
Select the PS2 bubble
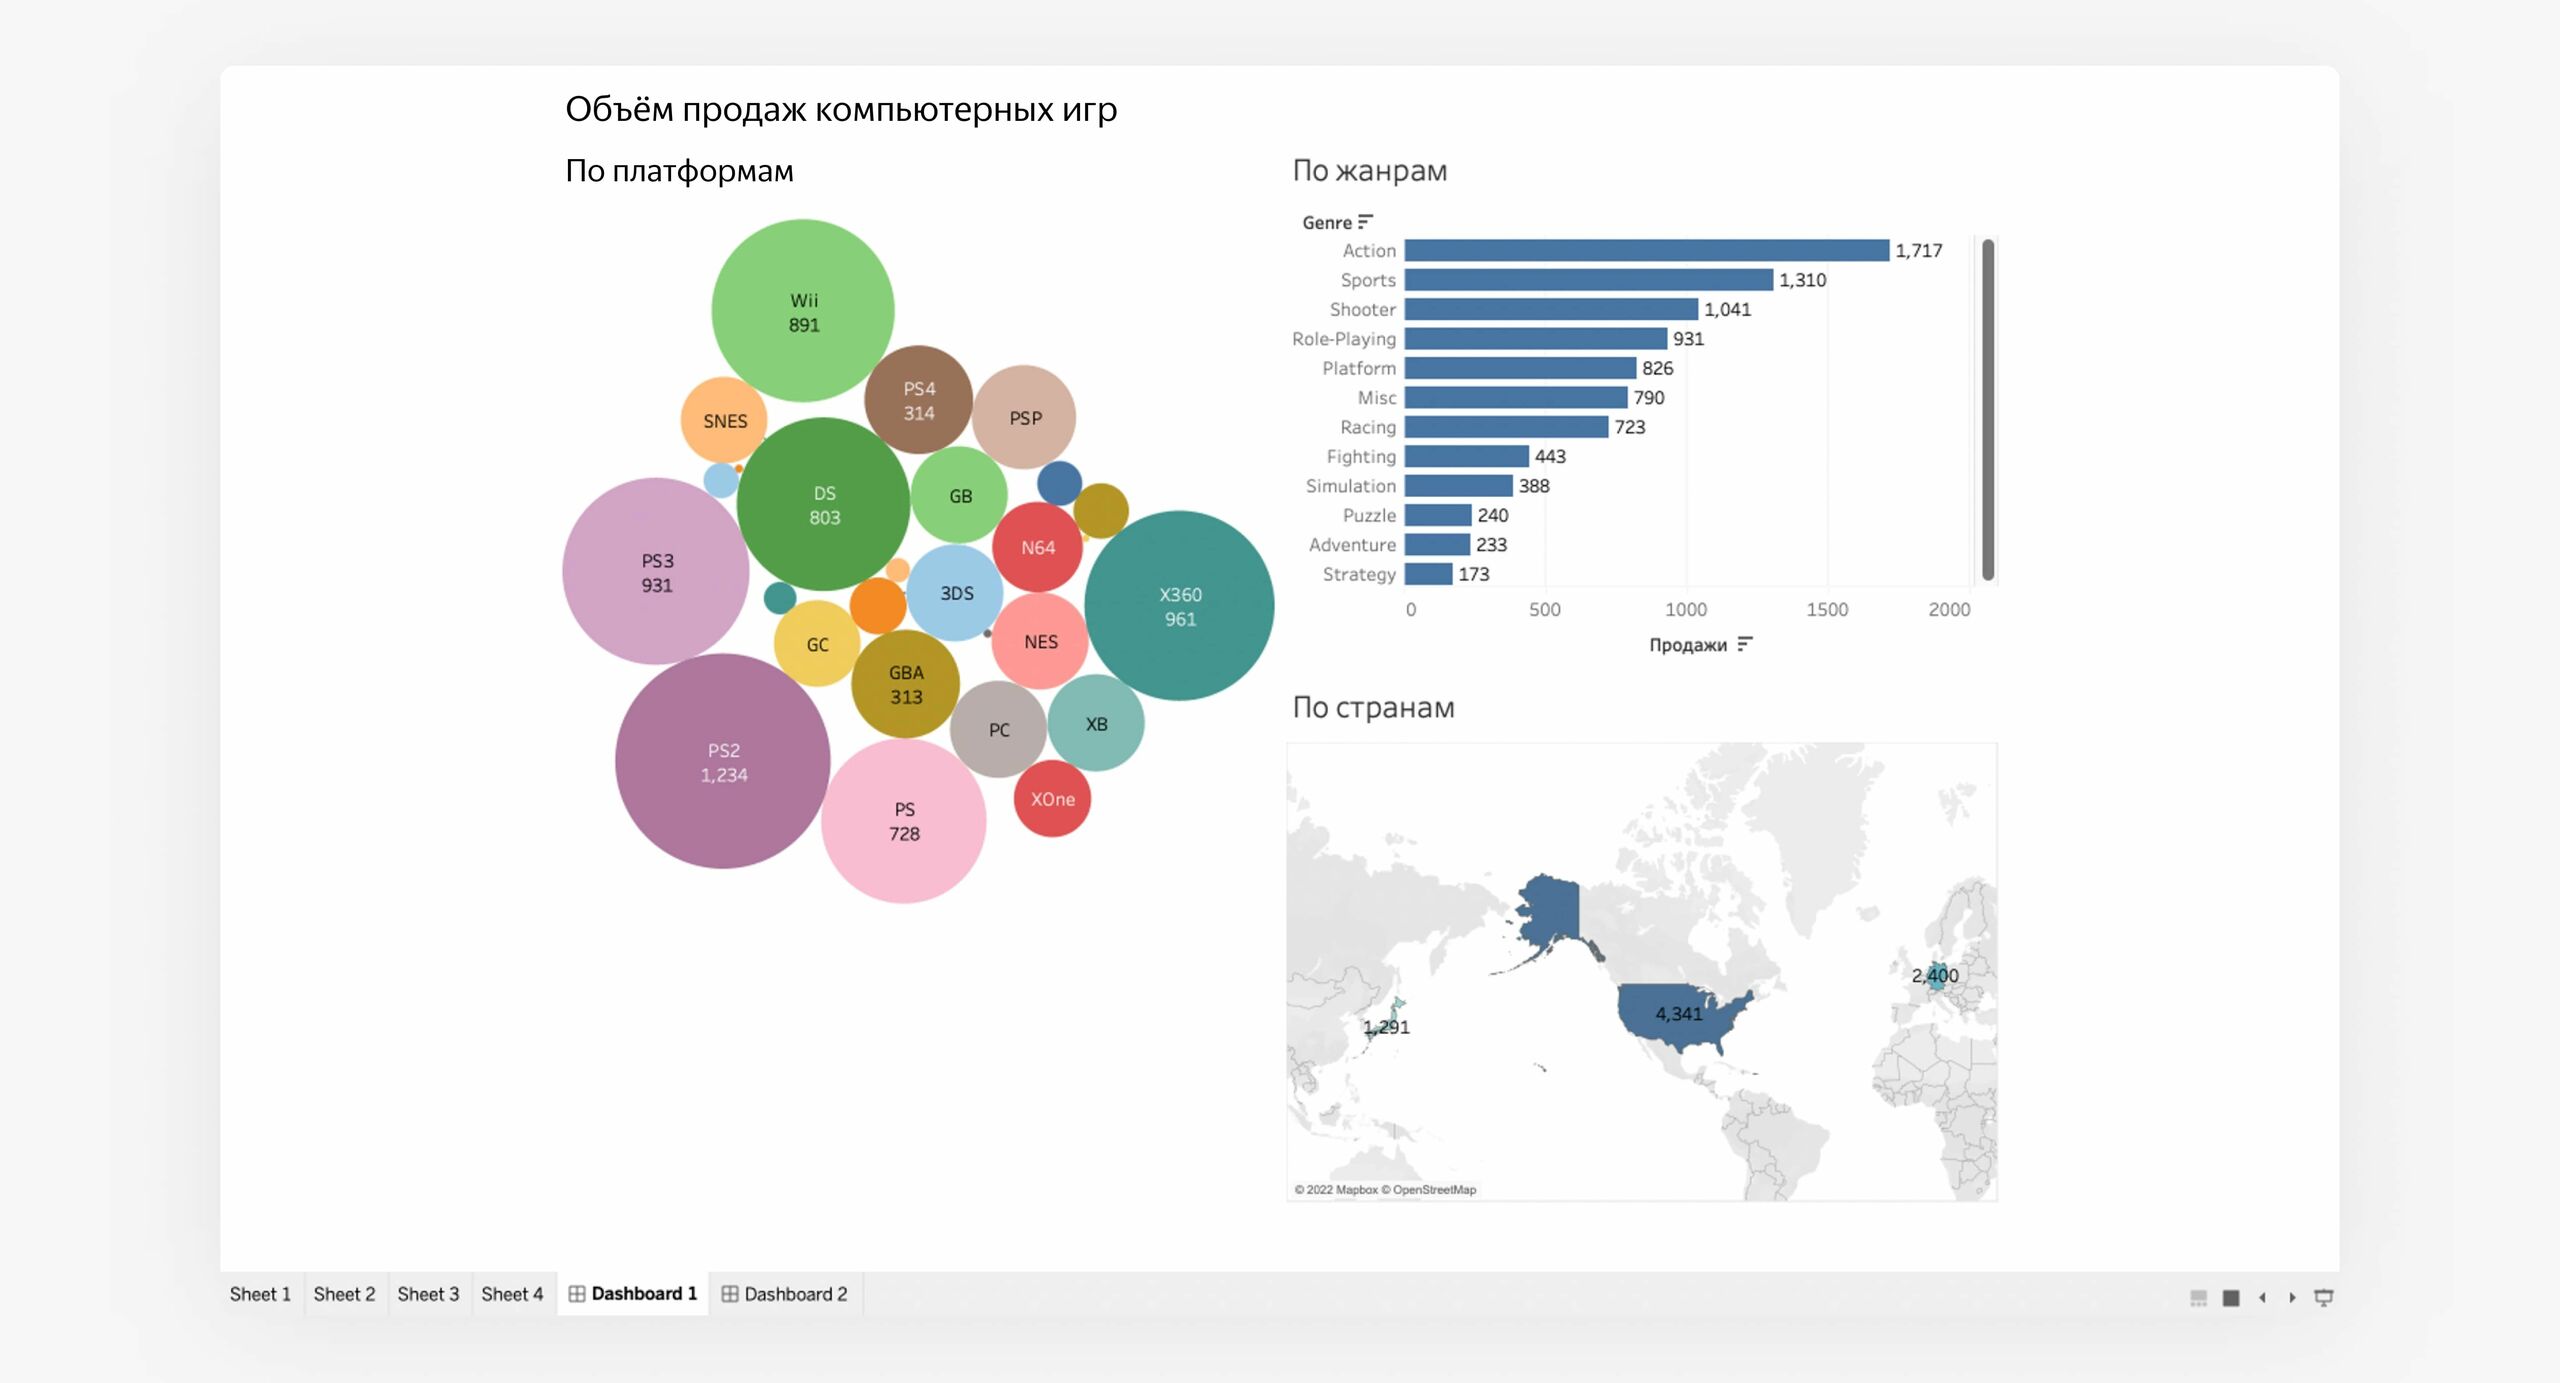[x=722, y=761]
